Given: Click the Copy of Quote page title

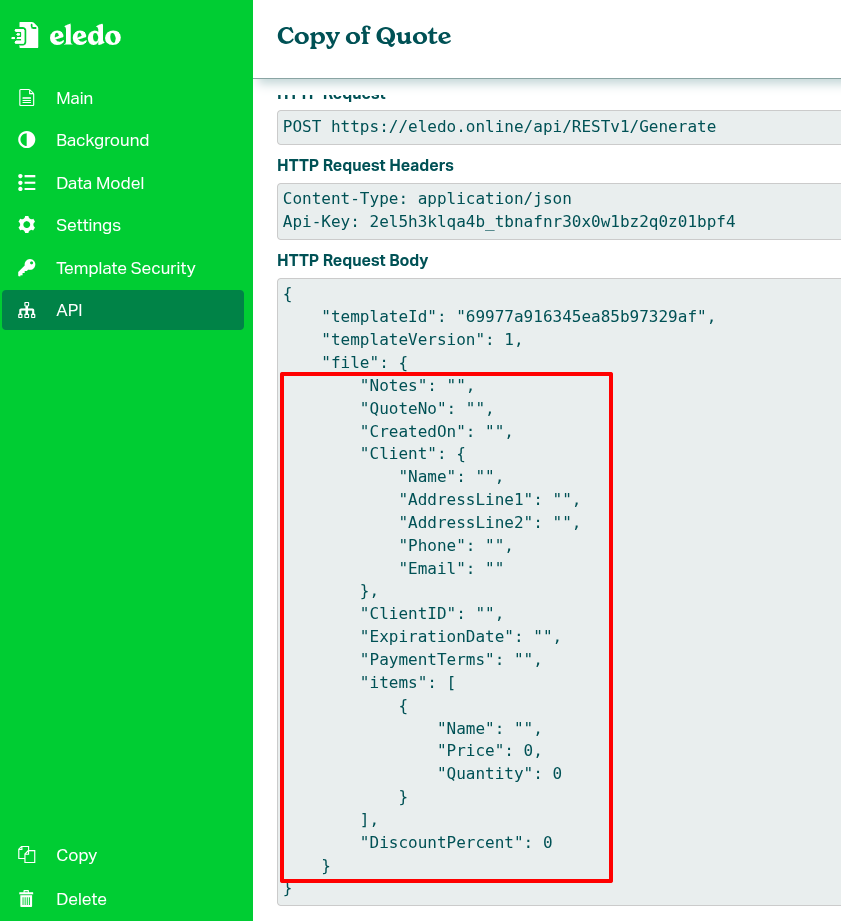Looking at the screenshot, I should click(x=364, y=36).
